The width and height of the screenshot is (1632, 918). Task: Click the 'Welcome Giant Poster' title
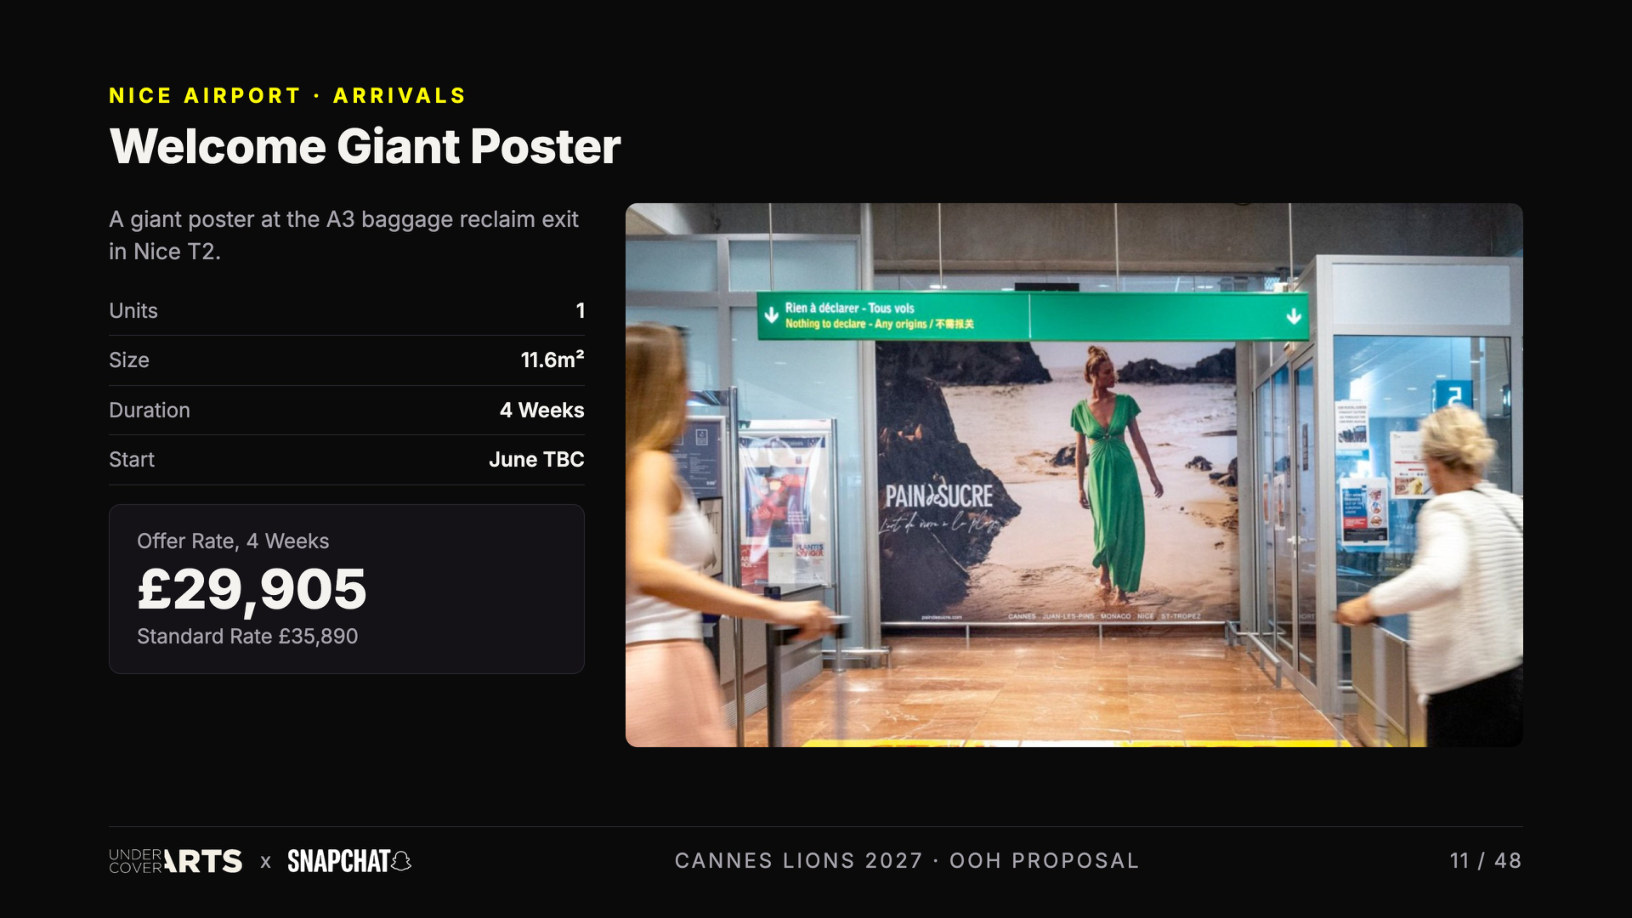[x=365, y=147]
